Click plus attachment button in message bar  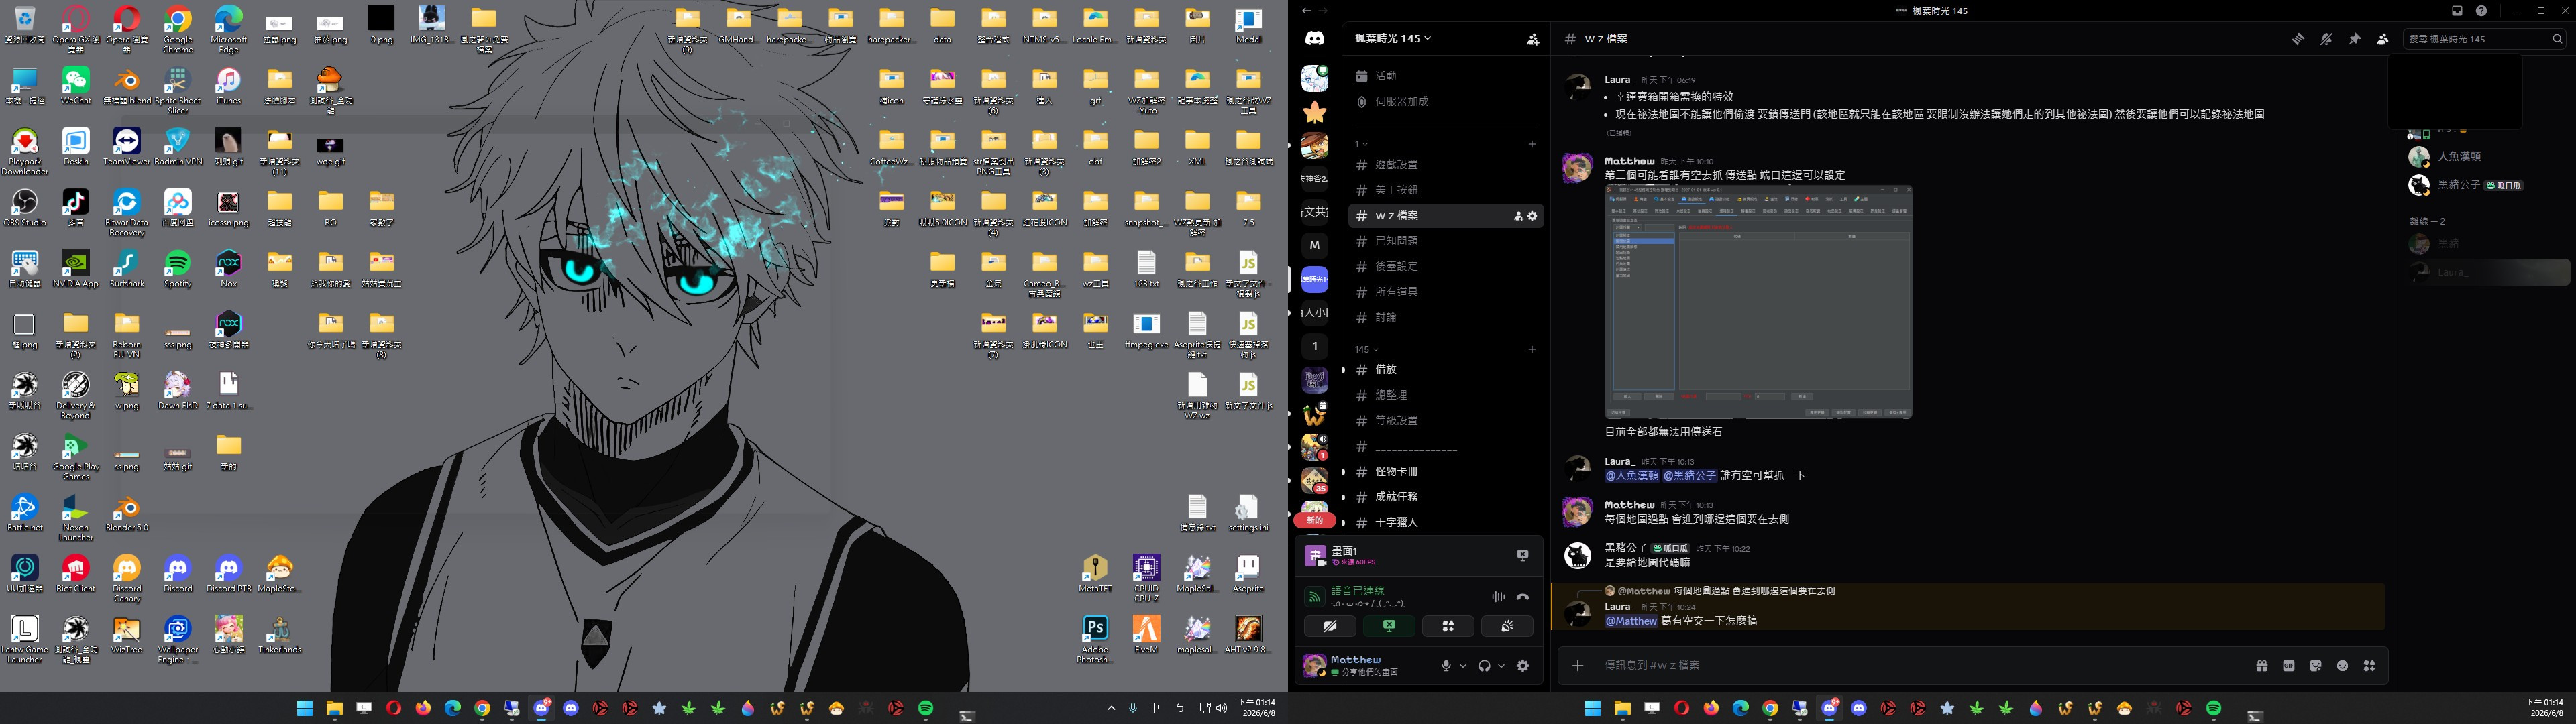pyautogui.click(x=1577, y=666)
